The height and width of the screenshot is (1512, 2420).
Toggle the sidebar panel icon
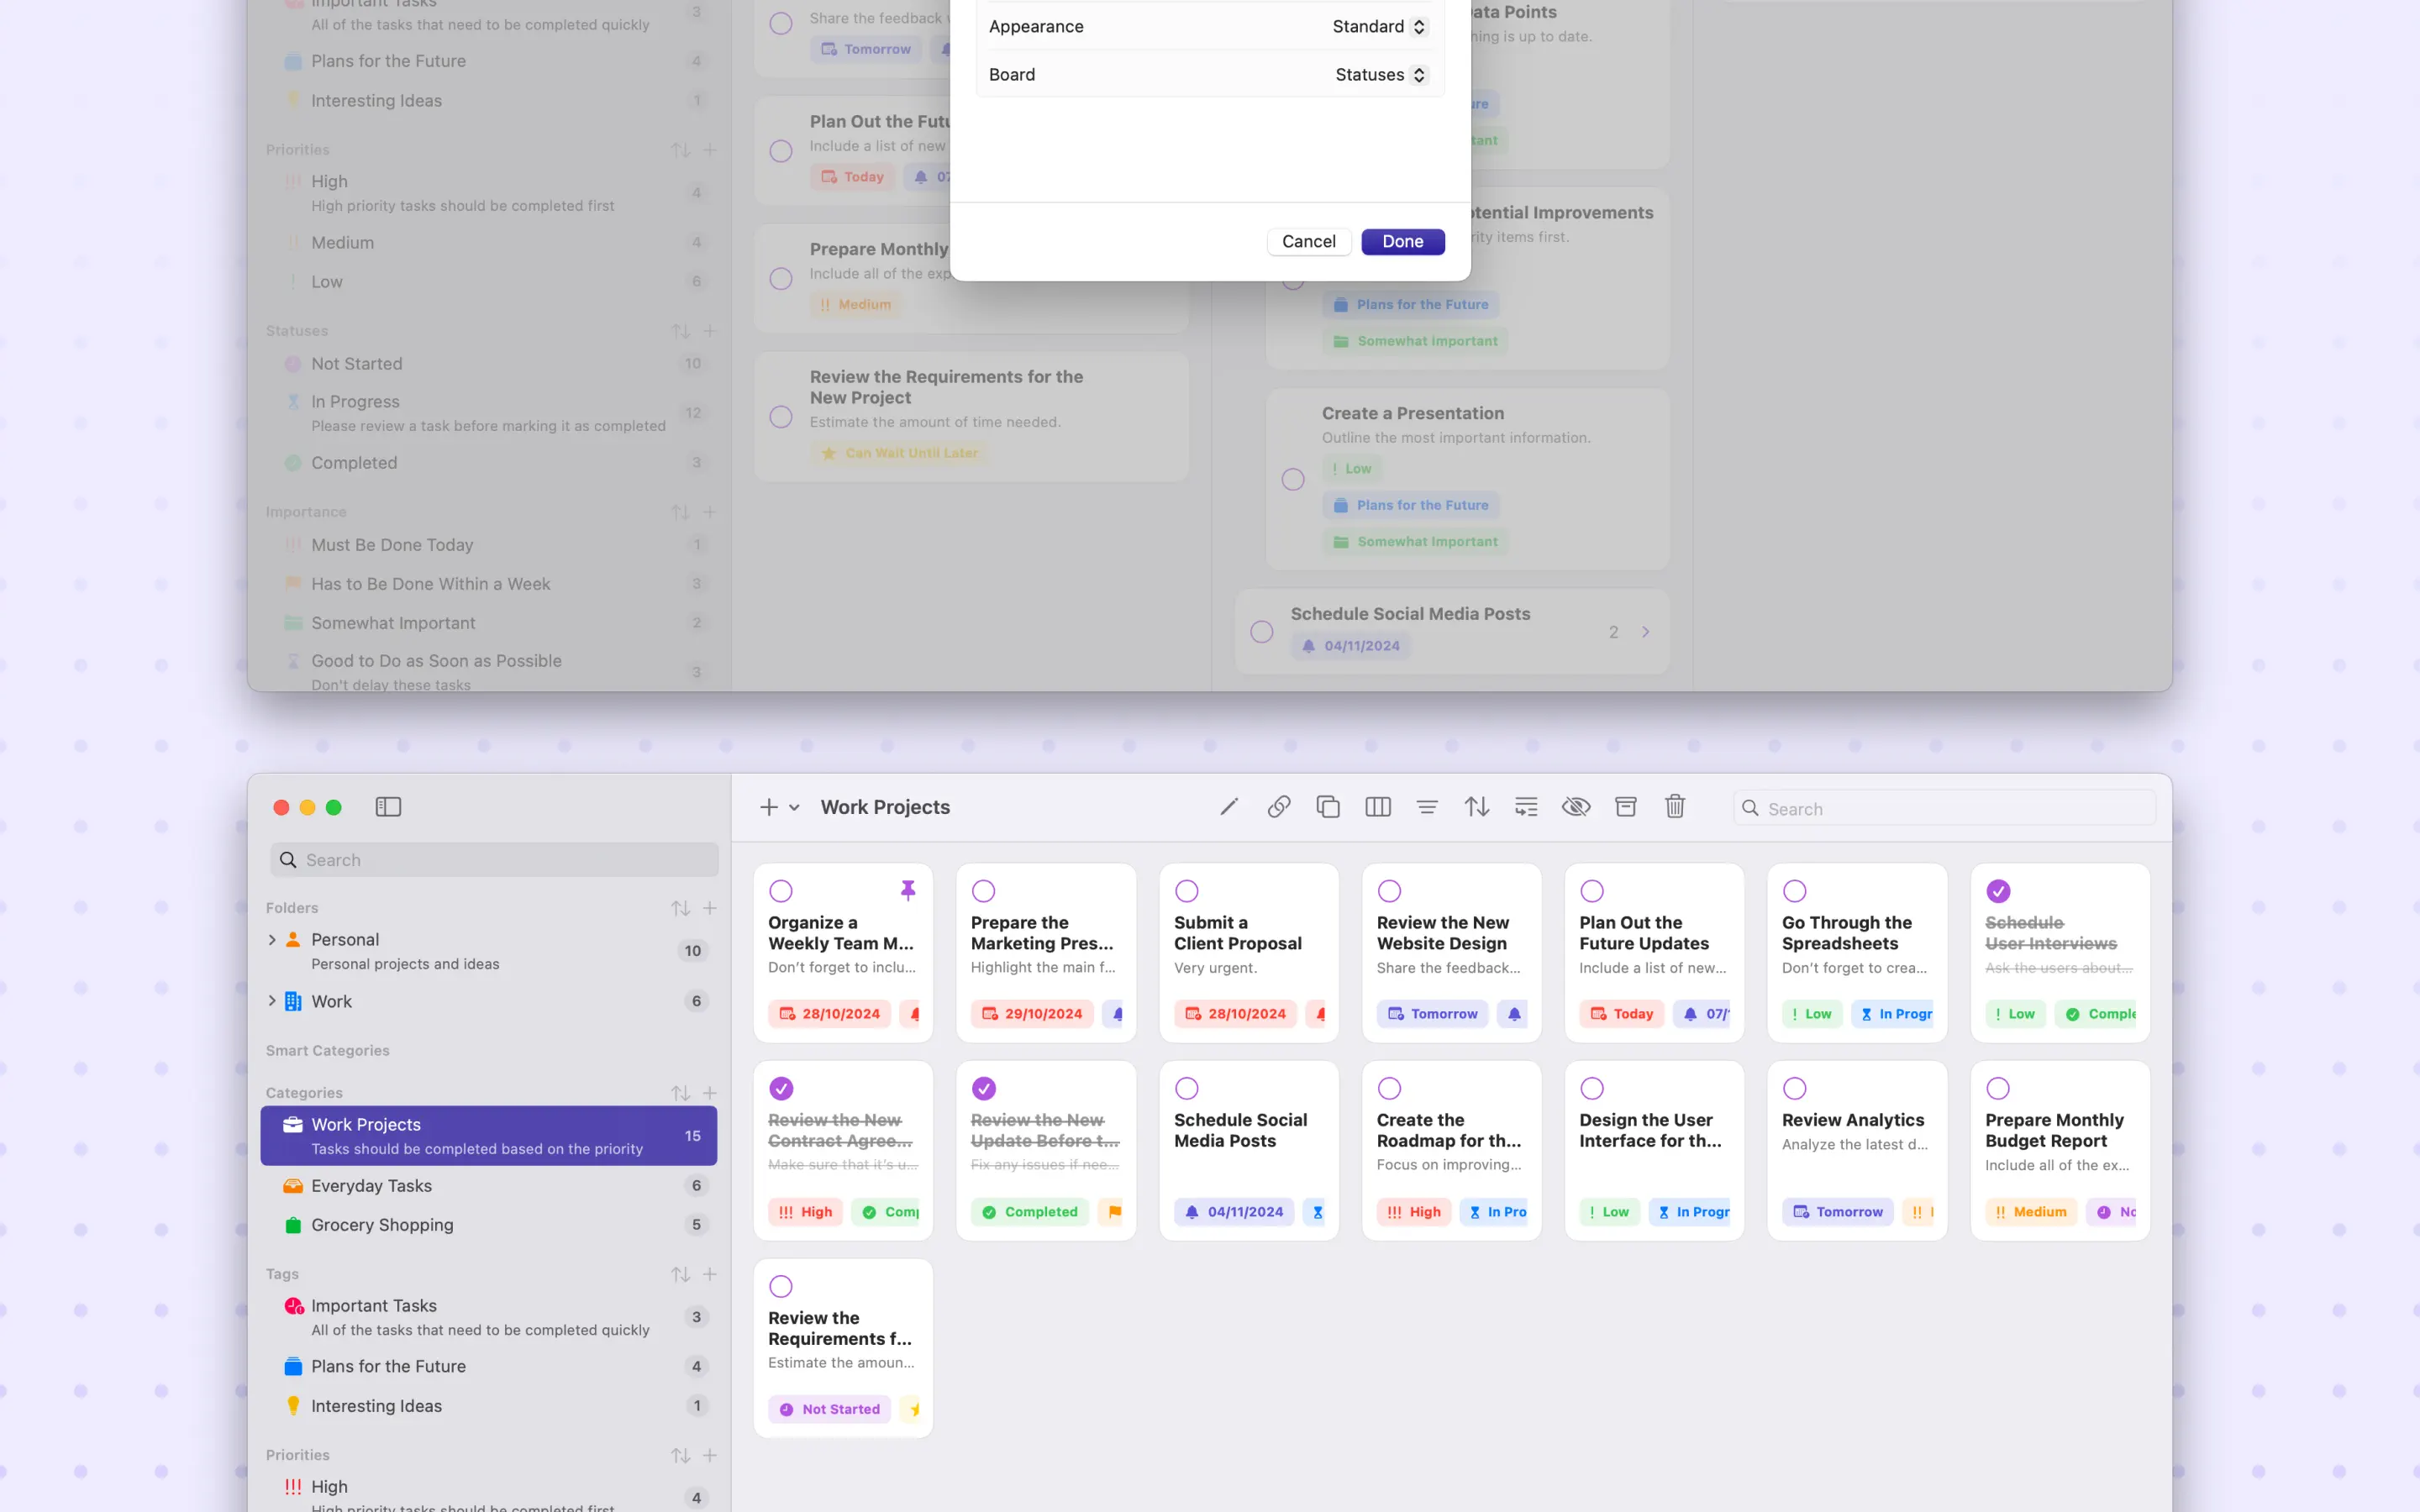point(388,807)
